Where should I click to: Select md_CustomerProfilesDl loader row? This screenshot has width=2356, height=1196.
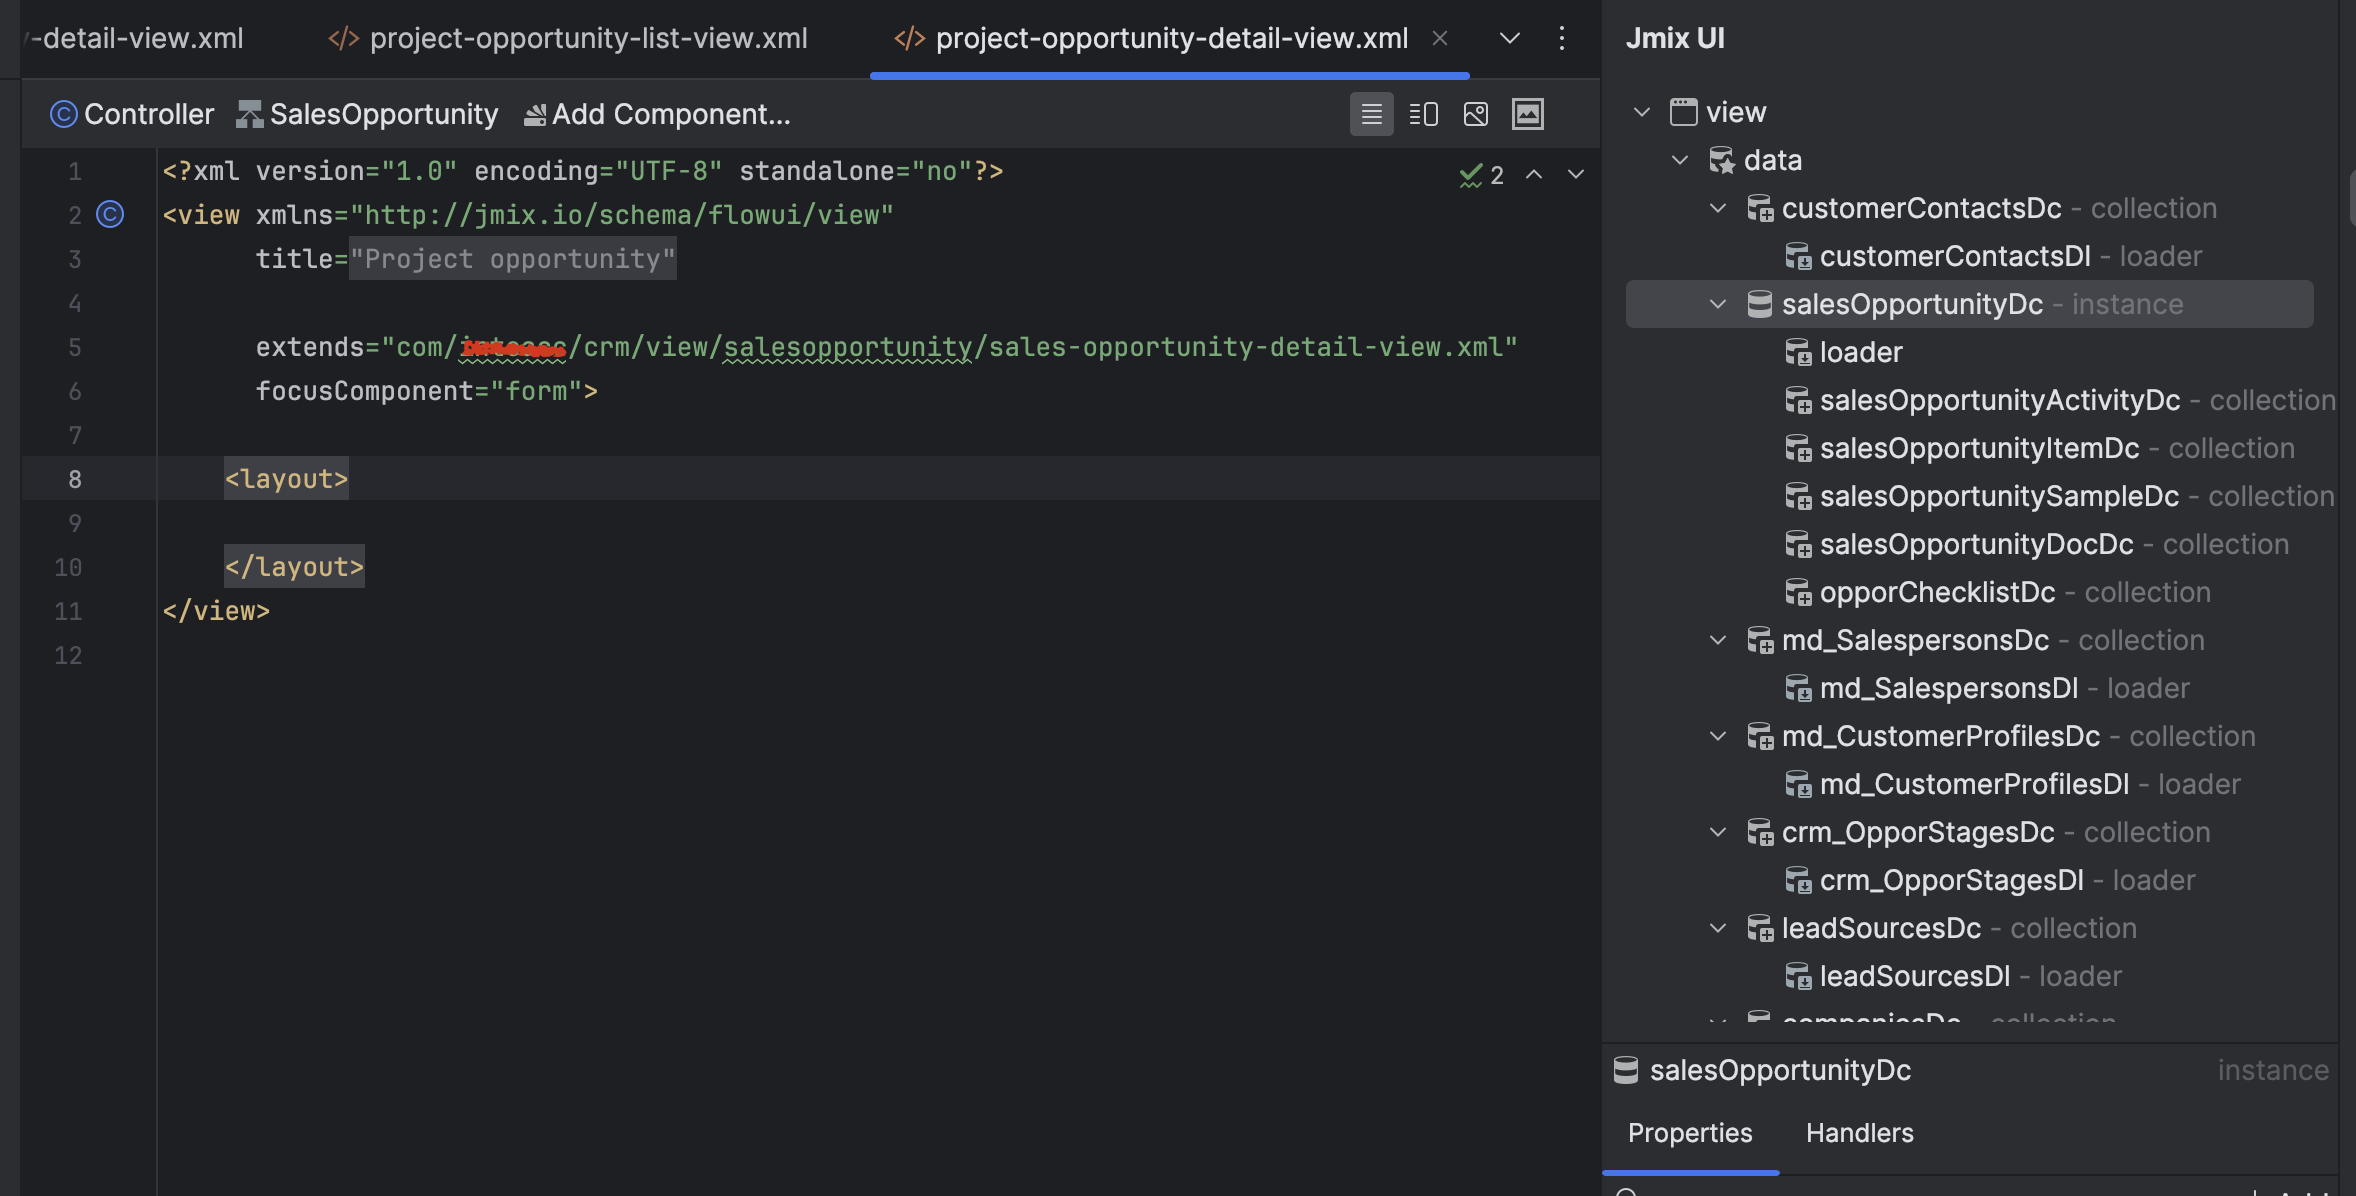coord(1970,784)
